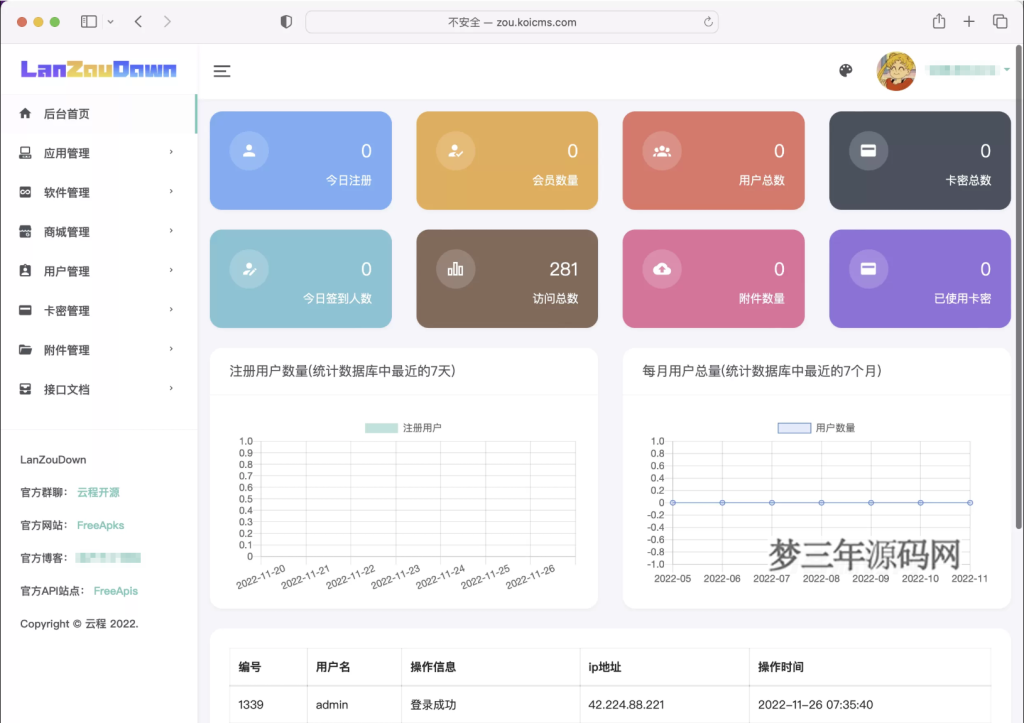Open the FreeApks official website link

point(100,525)
